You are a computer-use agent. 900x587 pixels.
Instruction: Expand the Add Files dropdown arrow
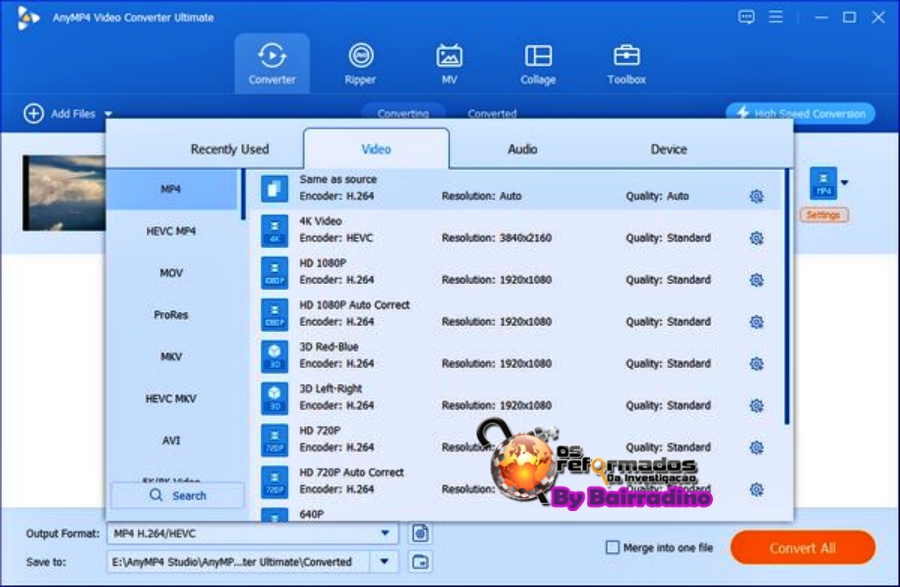pos(108,114)
